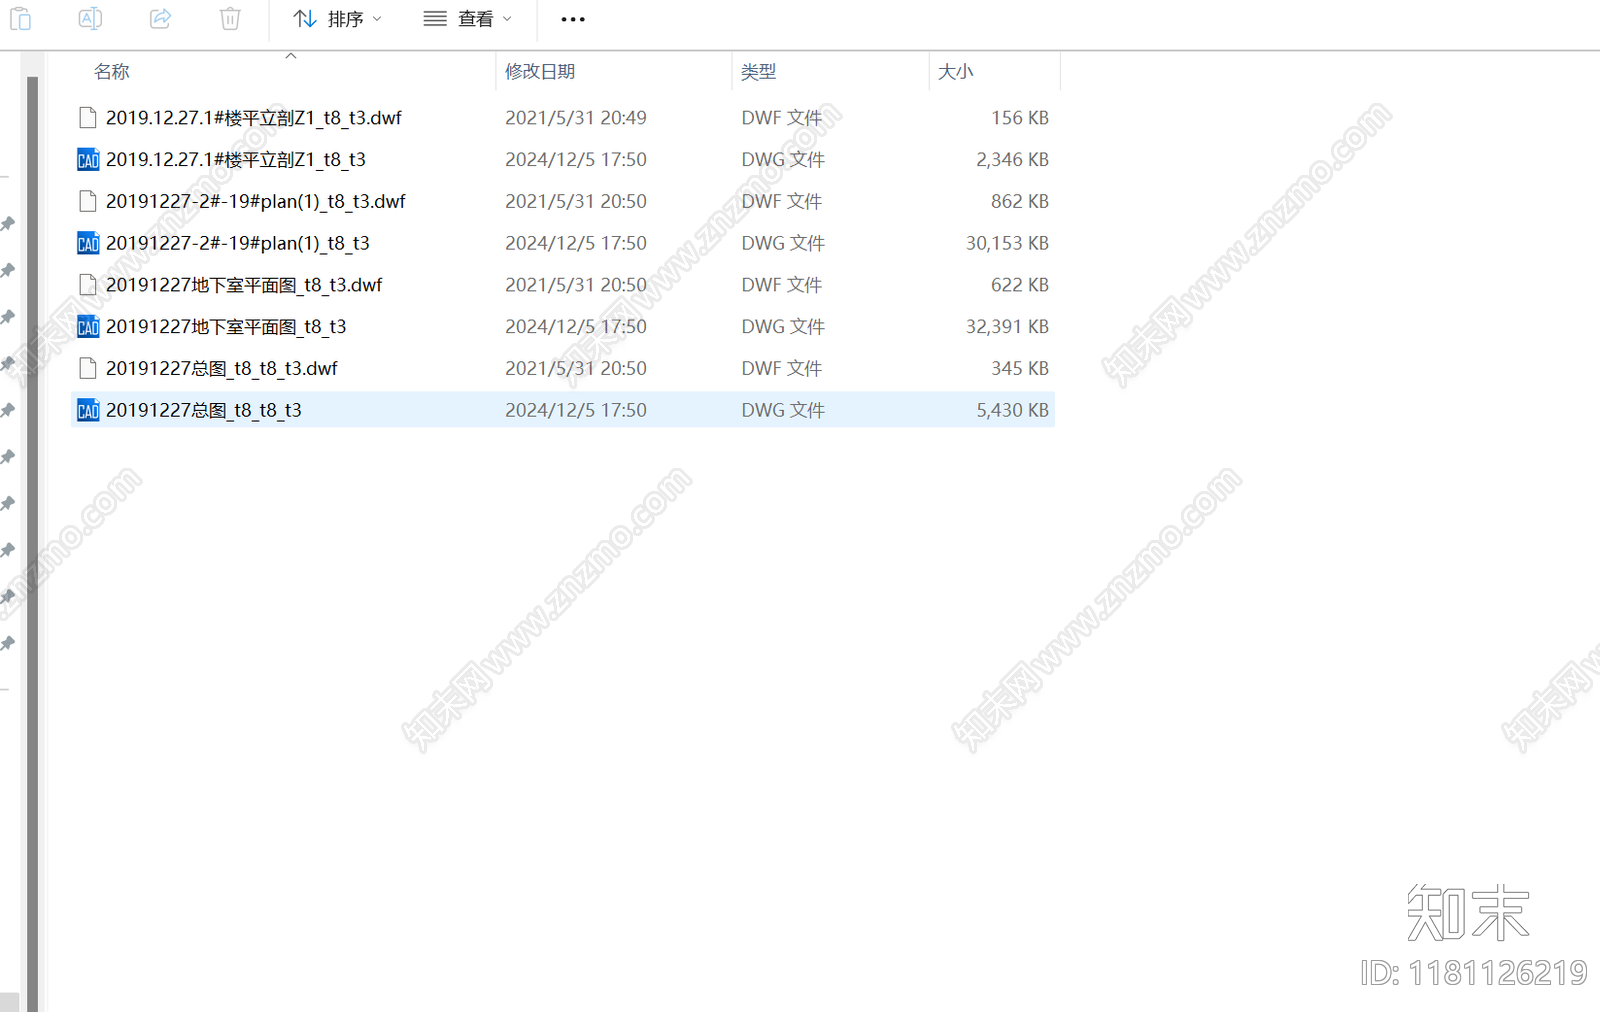Click size value 156 KB
The width and height of the screenshot is (1600, 1012).
(x=1020, y=118)
